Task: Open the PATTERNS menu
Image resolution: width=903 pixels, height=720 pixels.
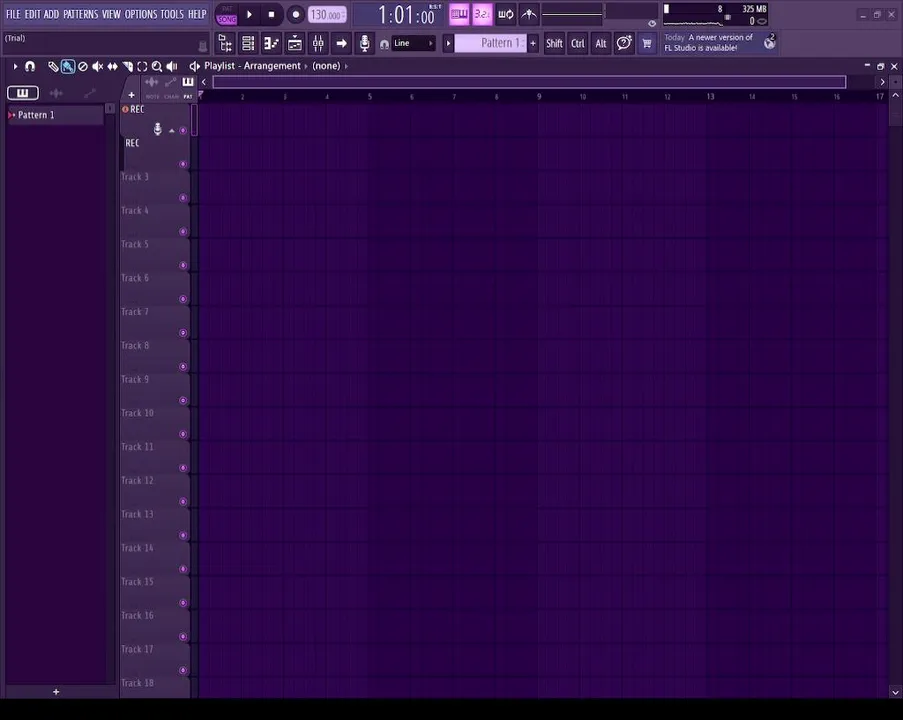Action: (x=81, y=14)
